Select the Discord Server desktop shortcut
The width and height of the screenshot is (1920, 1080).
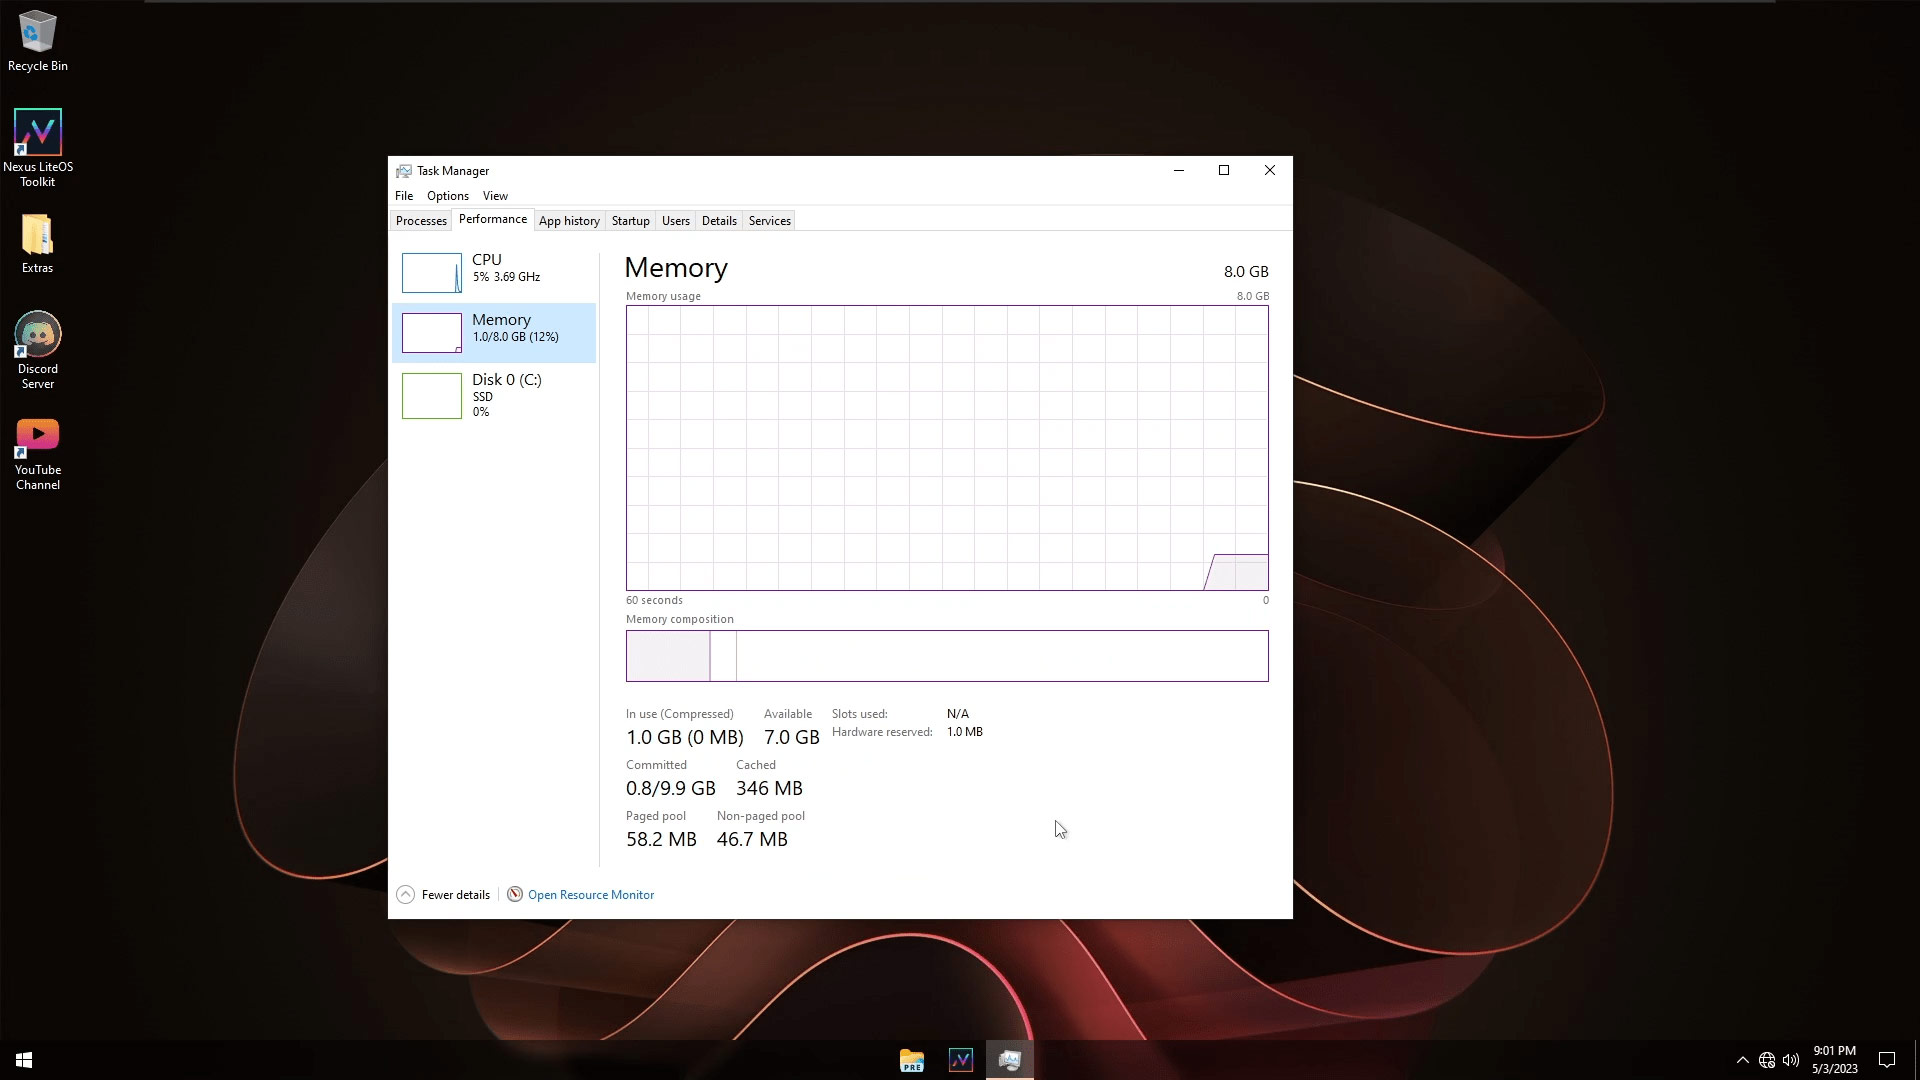click(x=37, y=350)
